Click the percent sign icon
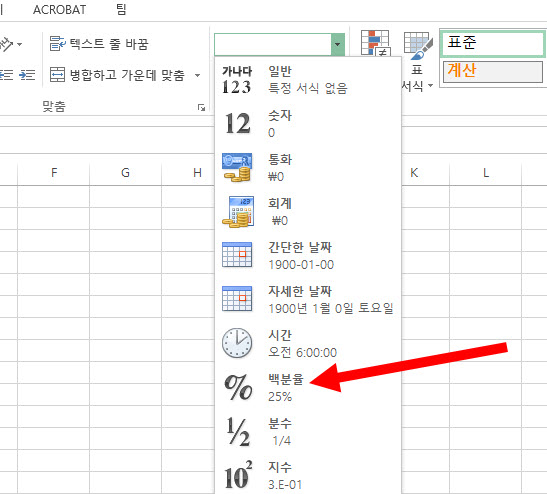 [238, 387]
